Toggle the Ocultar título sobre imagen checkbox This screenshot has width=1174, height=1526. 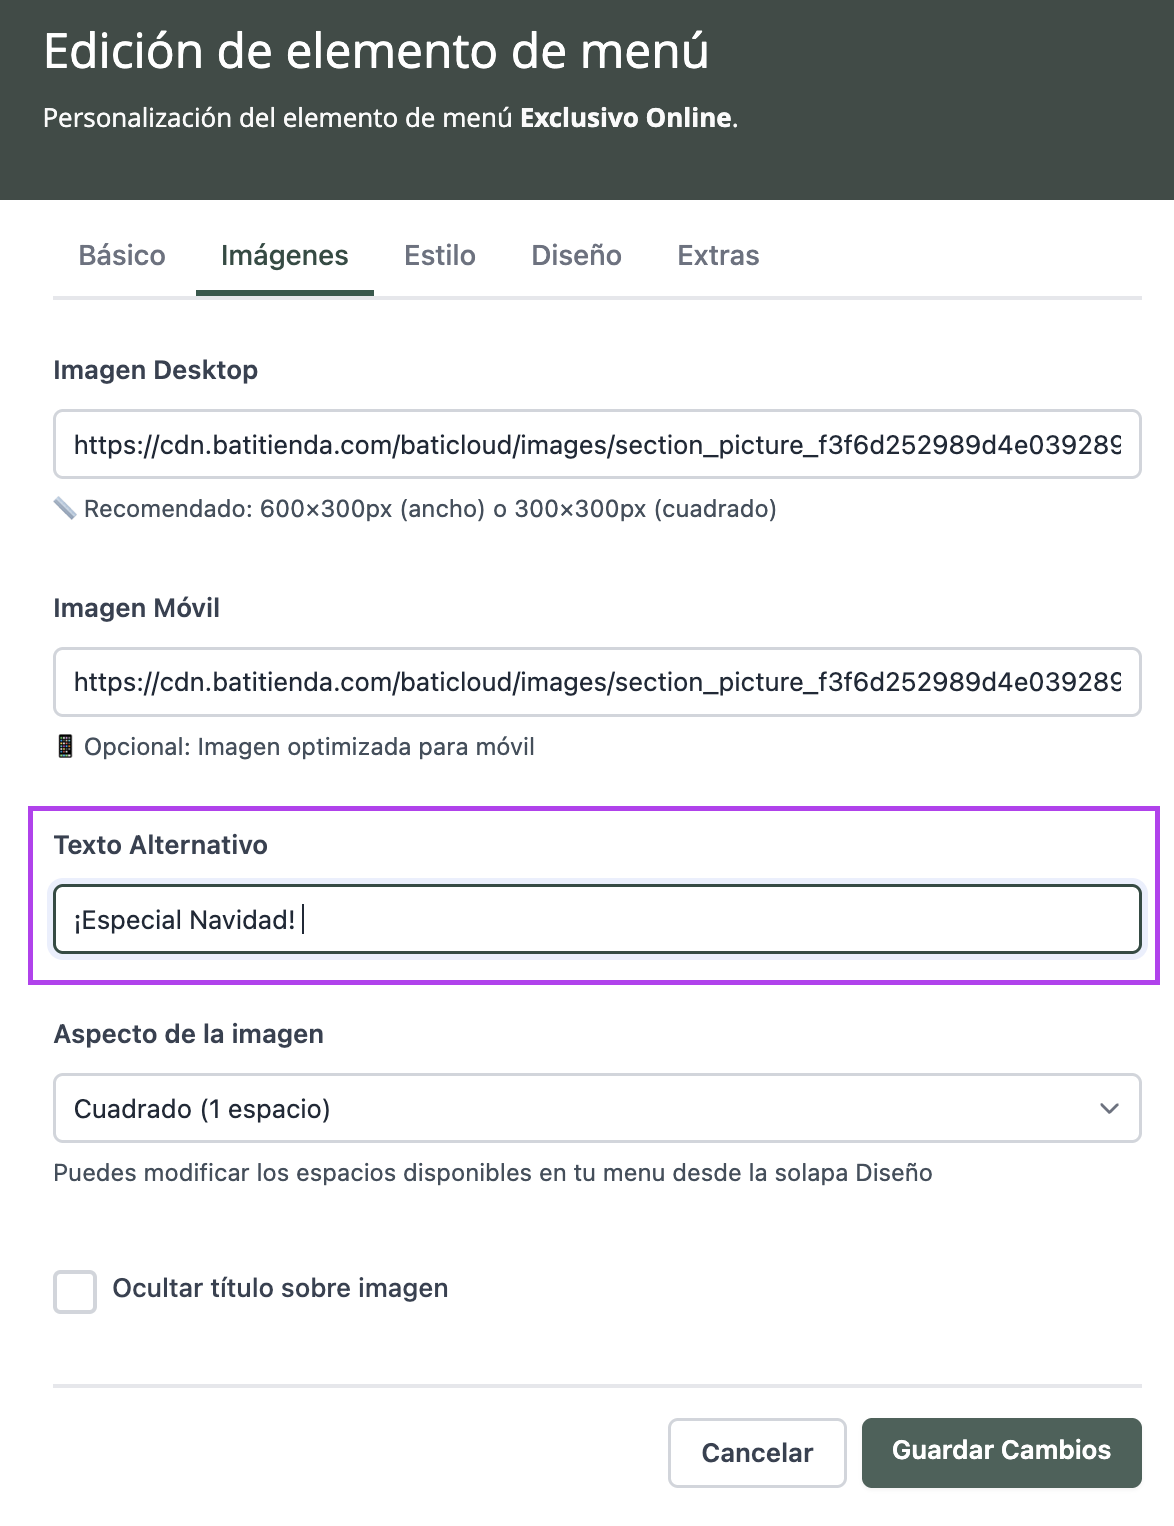click(x=75, y=1291)
